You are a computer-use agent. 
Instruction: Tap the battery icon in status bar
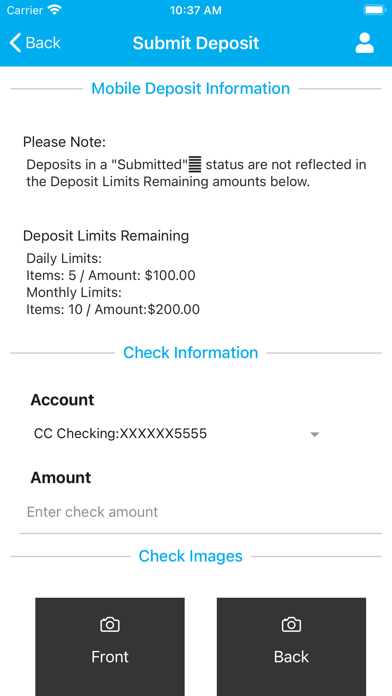click(374, 10)
